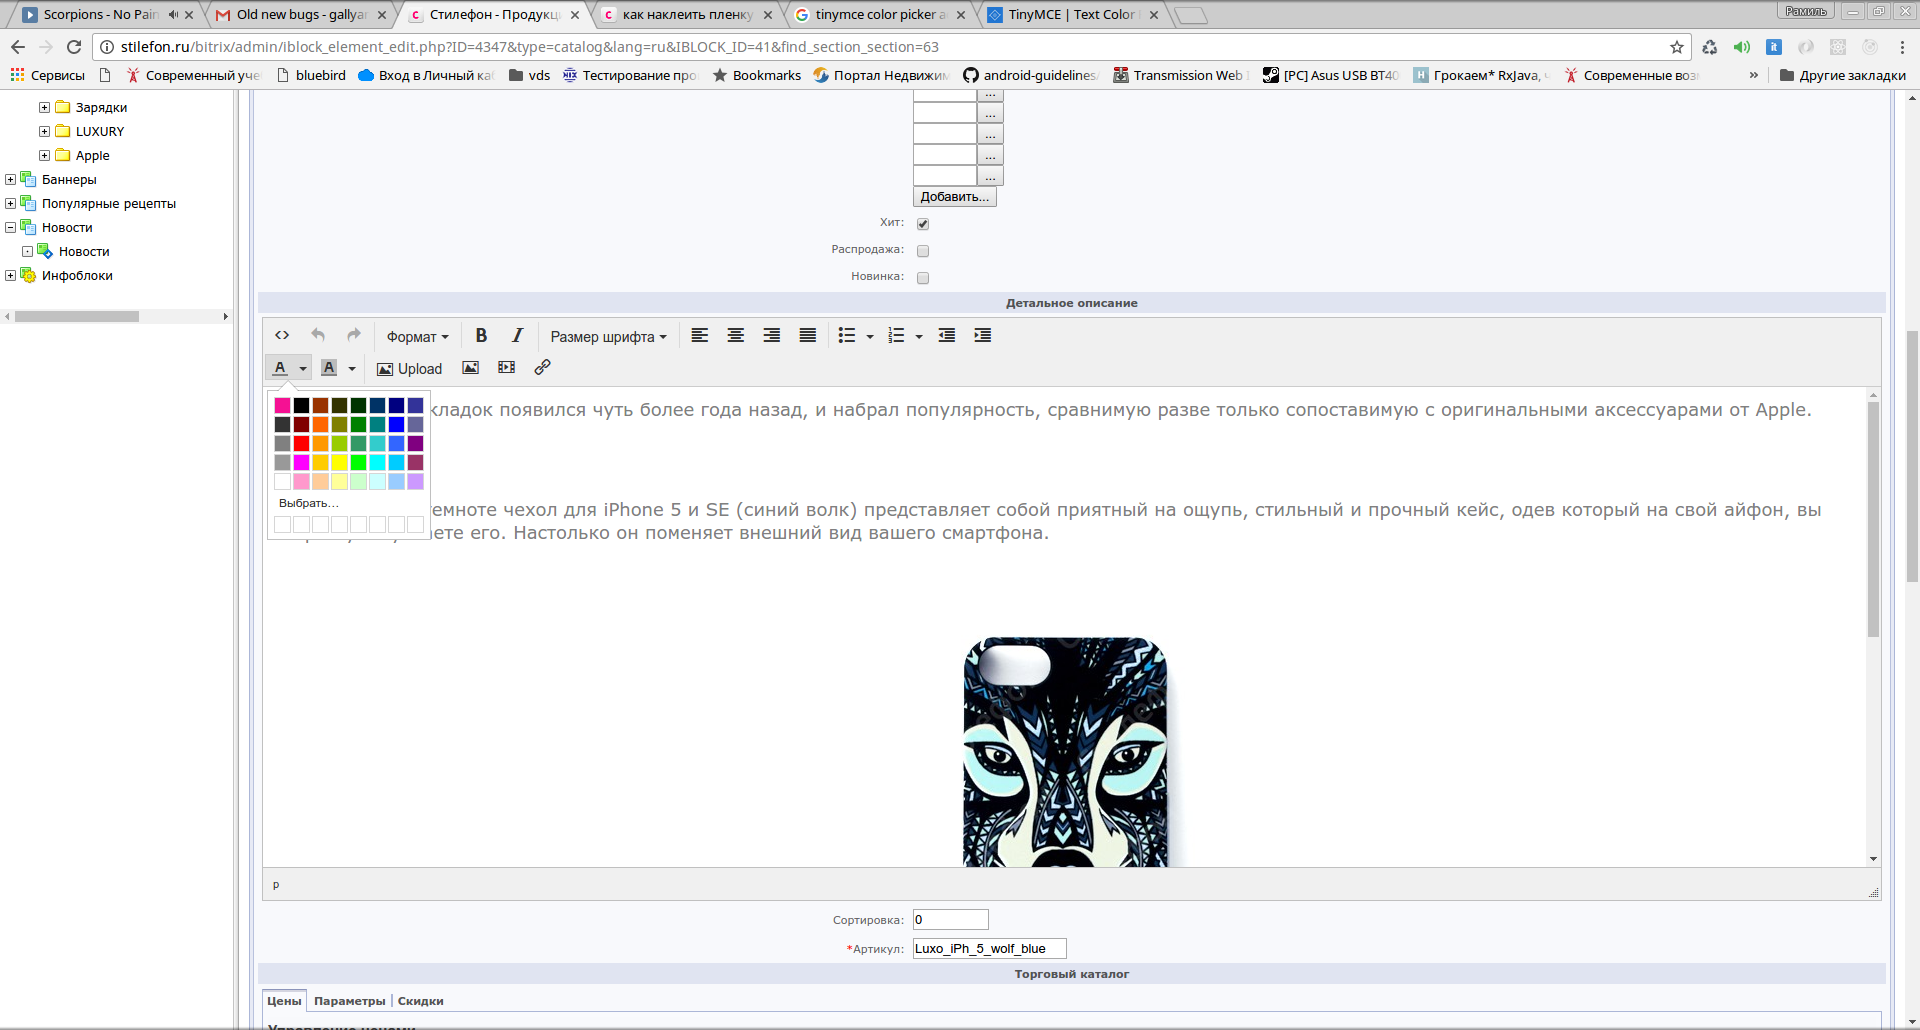Decrease paragraph indent
Image resolution: width=1920 pixels, height=1030 pixels.
click(x=947, y=336)
